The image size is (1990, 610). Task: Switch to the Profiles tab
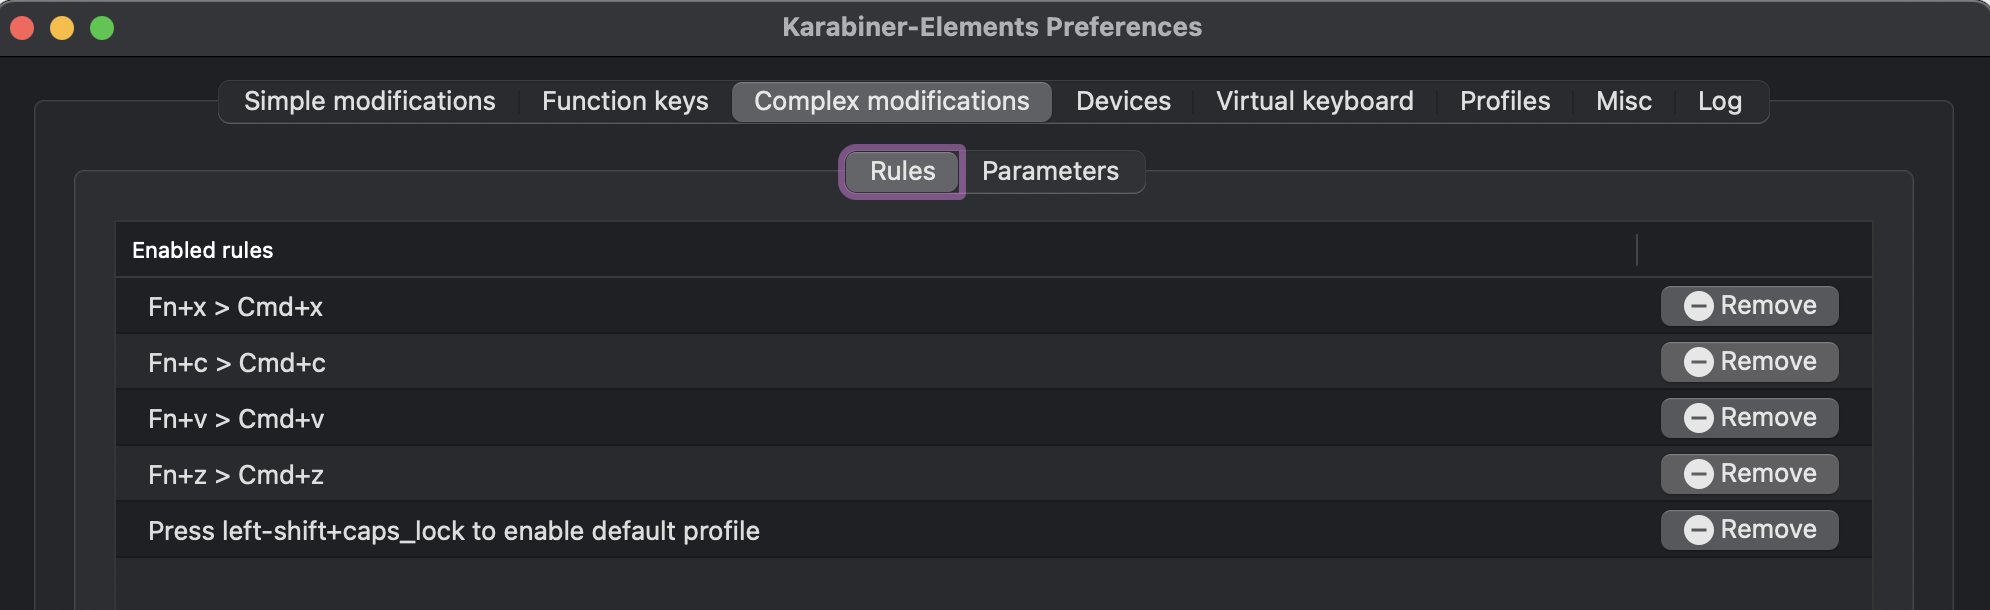click(1504, 101)
